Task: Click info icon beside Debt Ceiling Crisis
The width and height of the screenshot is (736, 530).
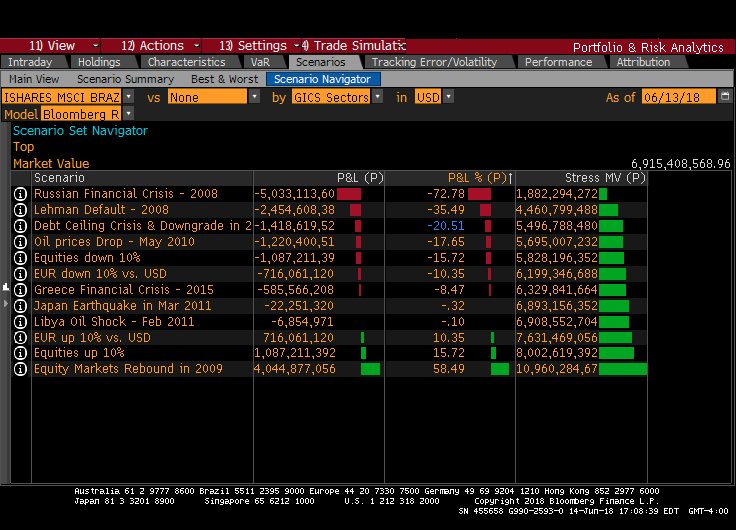Action: click(20, 226)
